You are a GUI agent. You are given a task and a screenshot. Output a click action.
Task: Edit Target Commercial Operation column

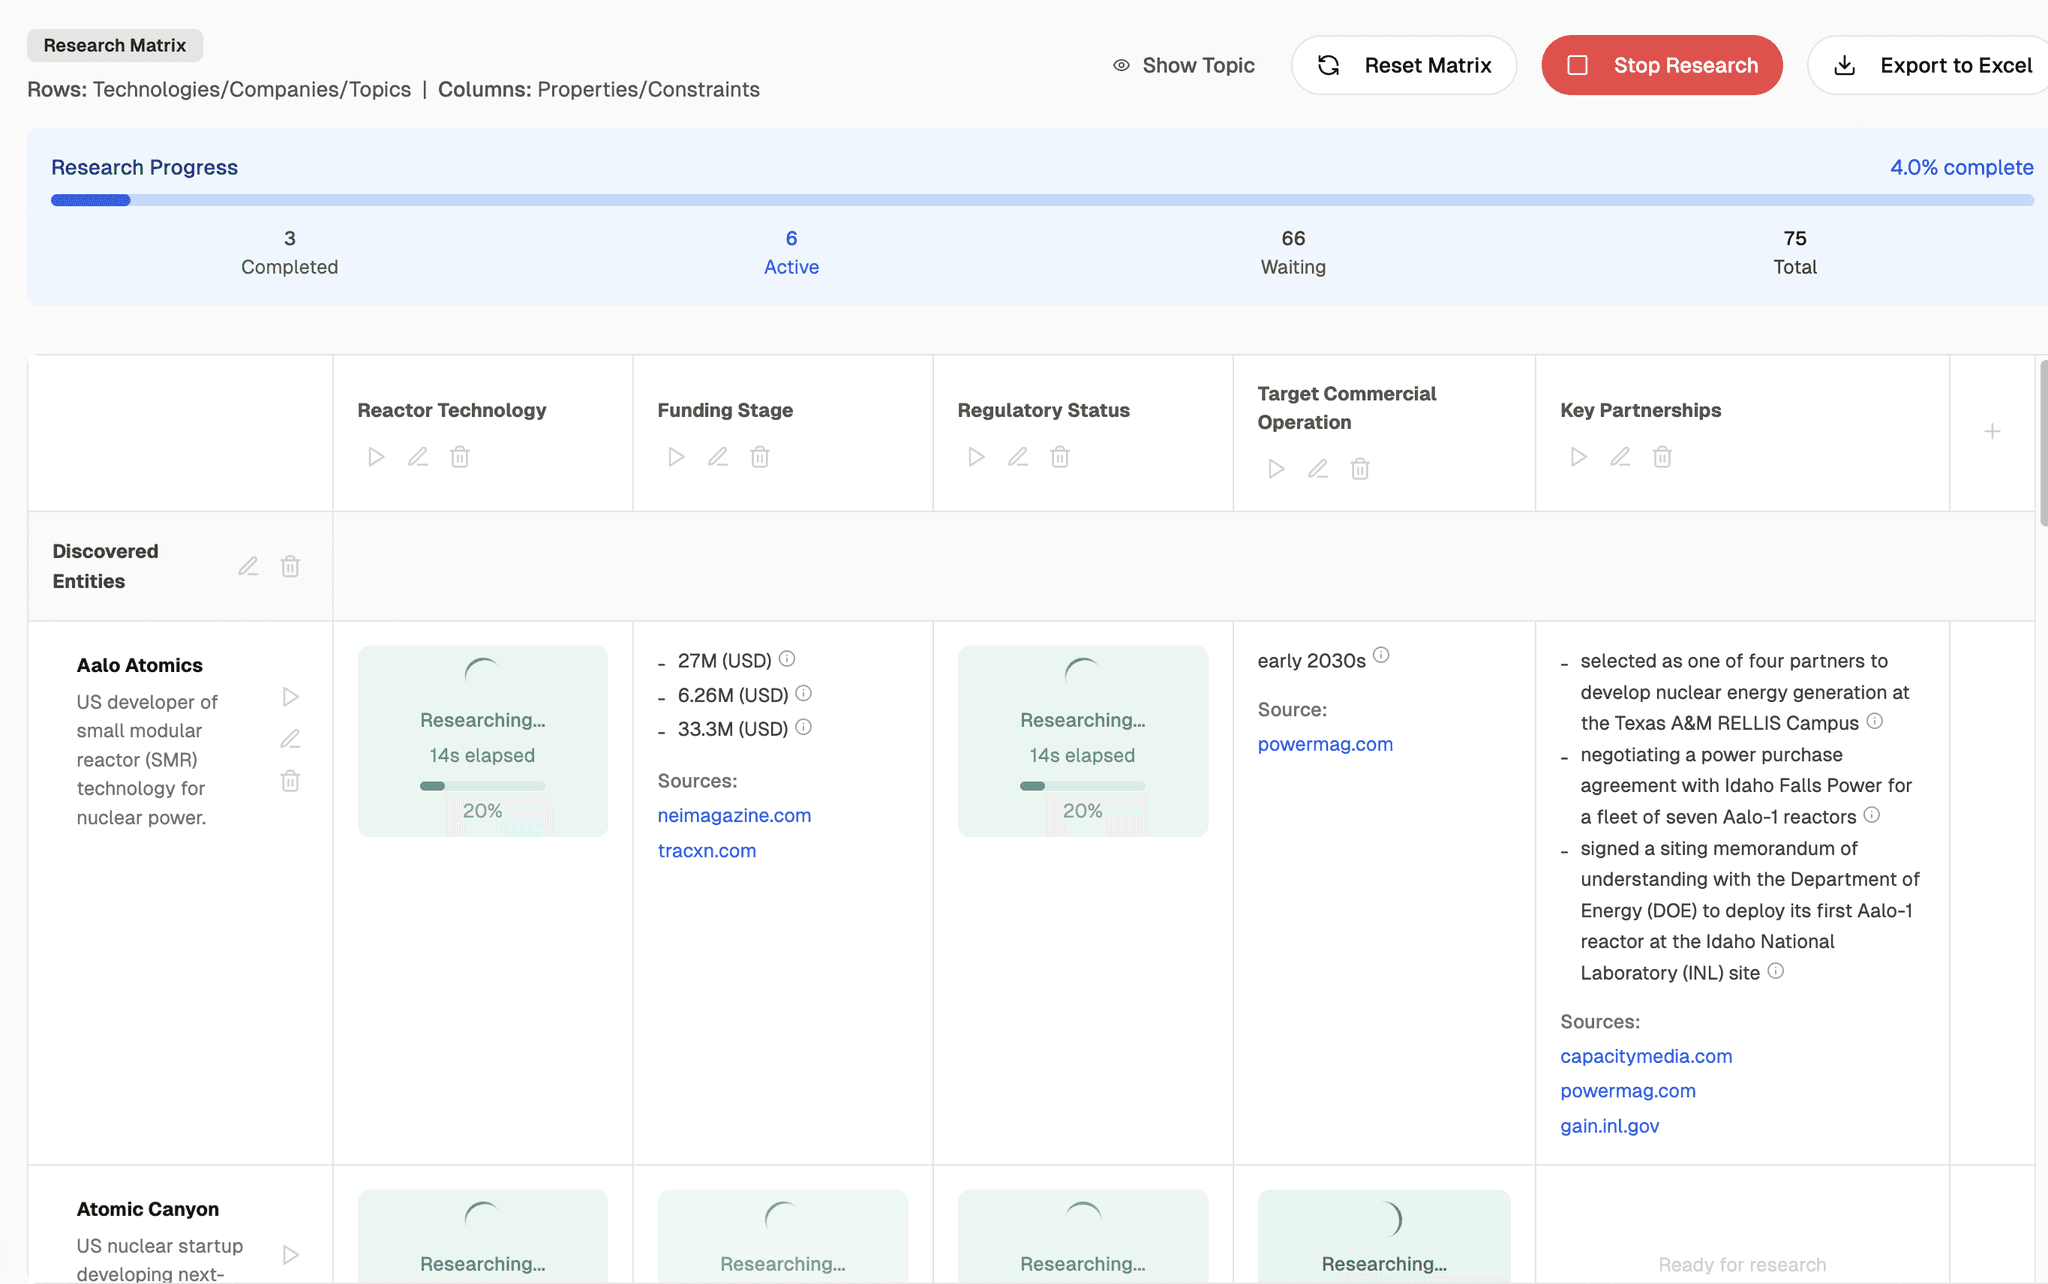point(1318,469)
